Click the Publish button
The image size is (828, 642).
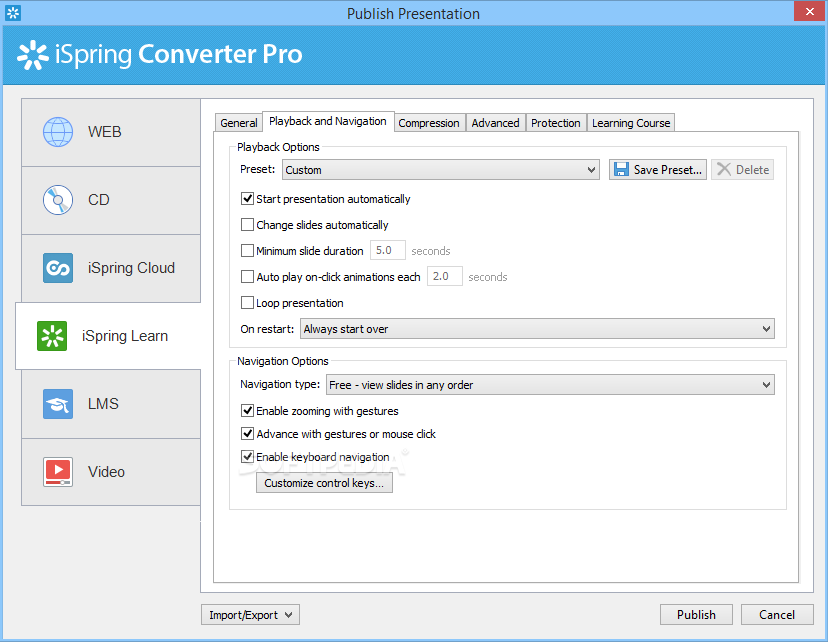(x=696, y=615)
